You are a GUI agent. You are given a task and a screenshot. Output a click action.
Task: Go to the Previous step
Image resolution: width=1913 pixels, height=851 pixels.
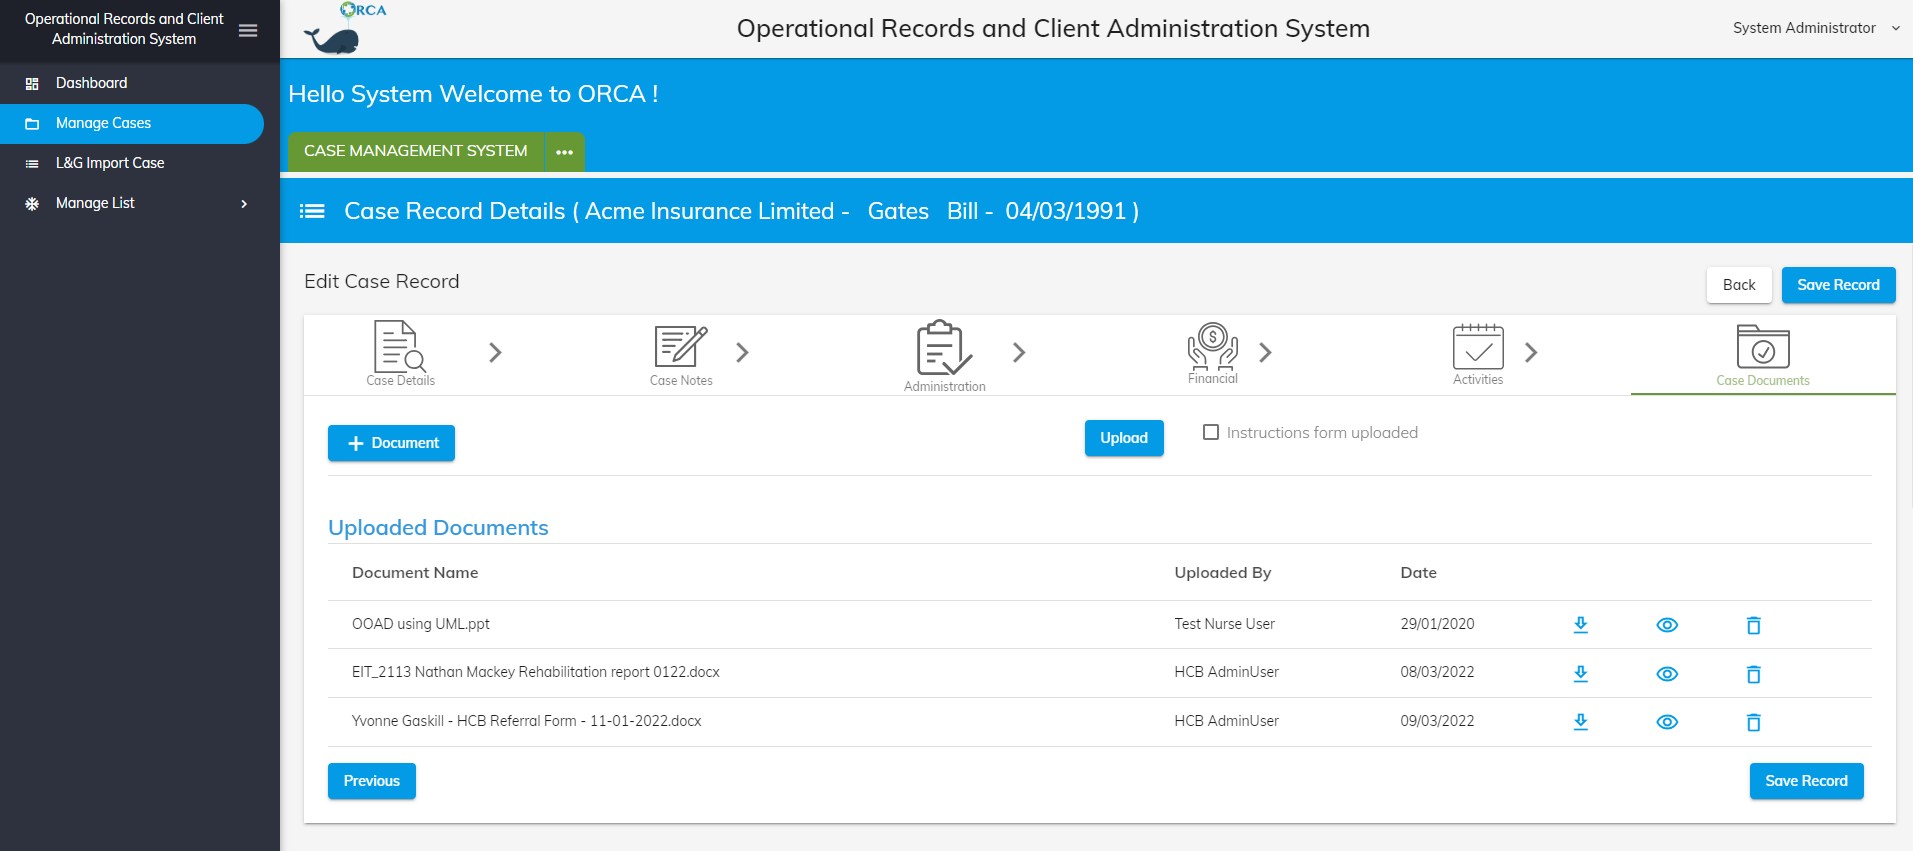pyautogui.click(x=372, y=781)
